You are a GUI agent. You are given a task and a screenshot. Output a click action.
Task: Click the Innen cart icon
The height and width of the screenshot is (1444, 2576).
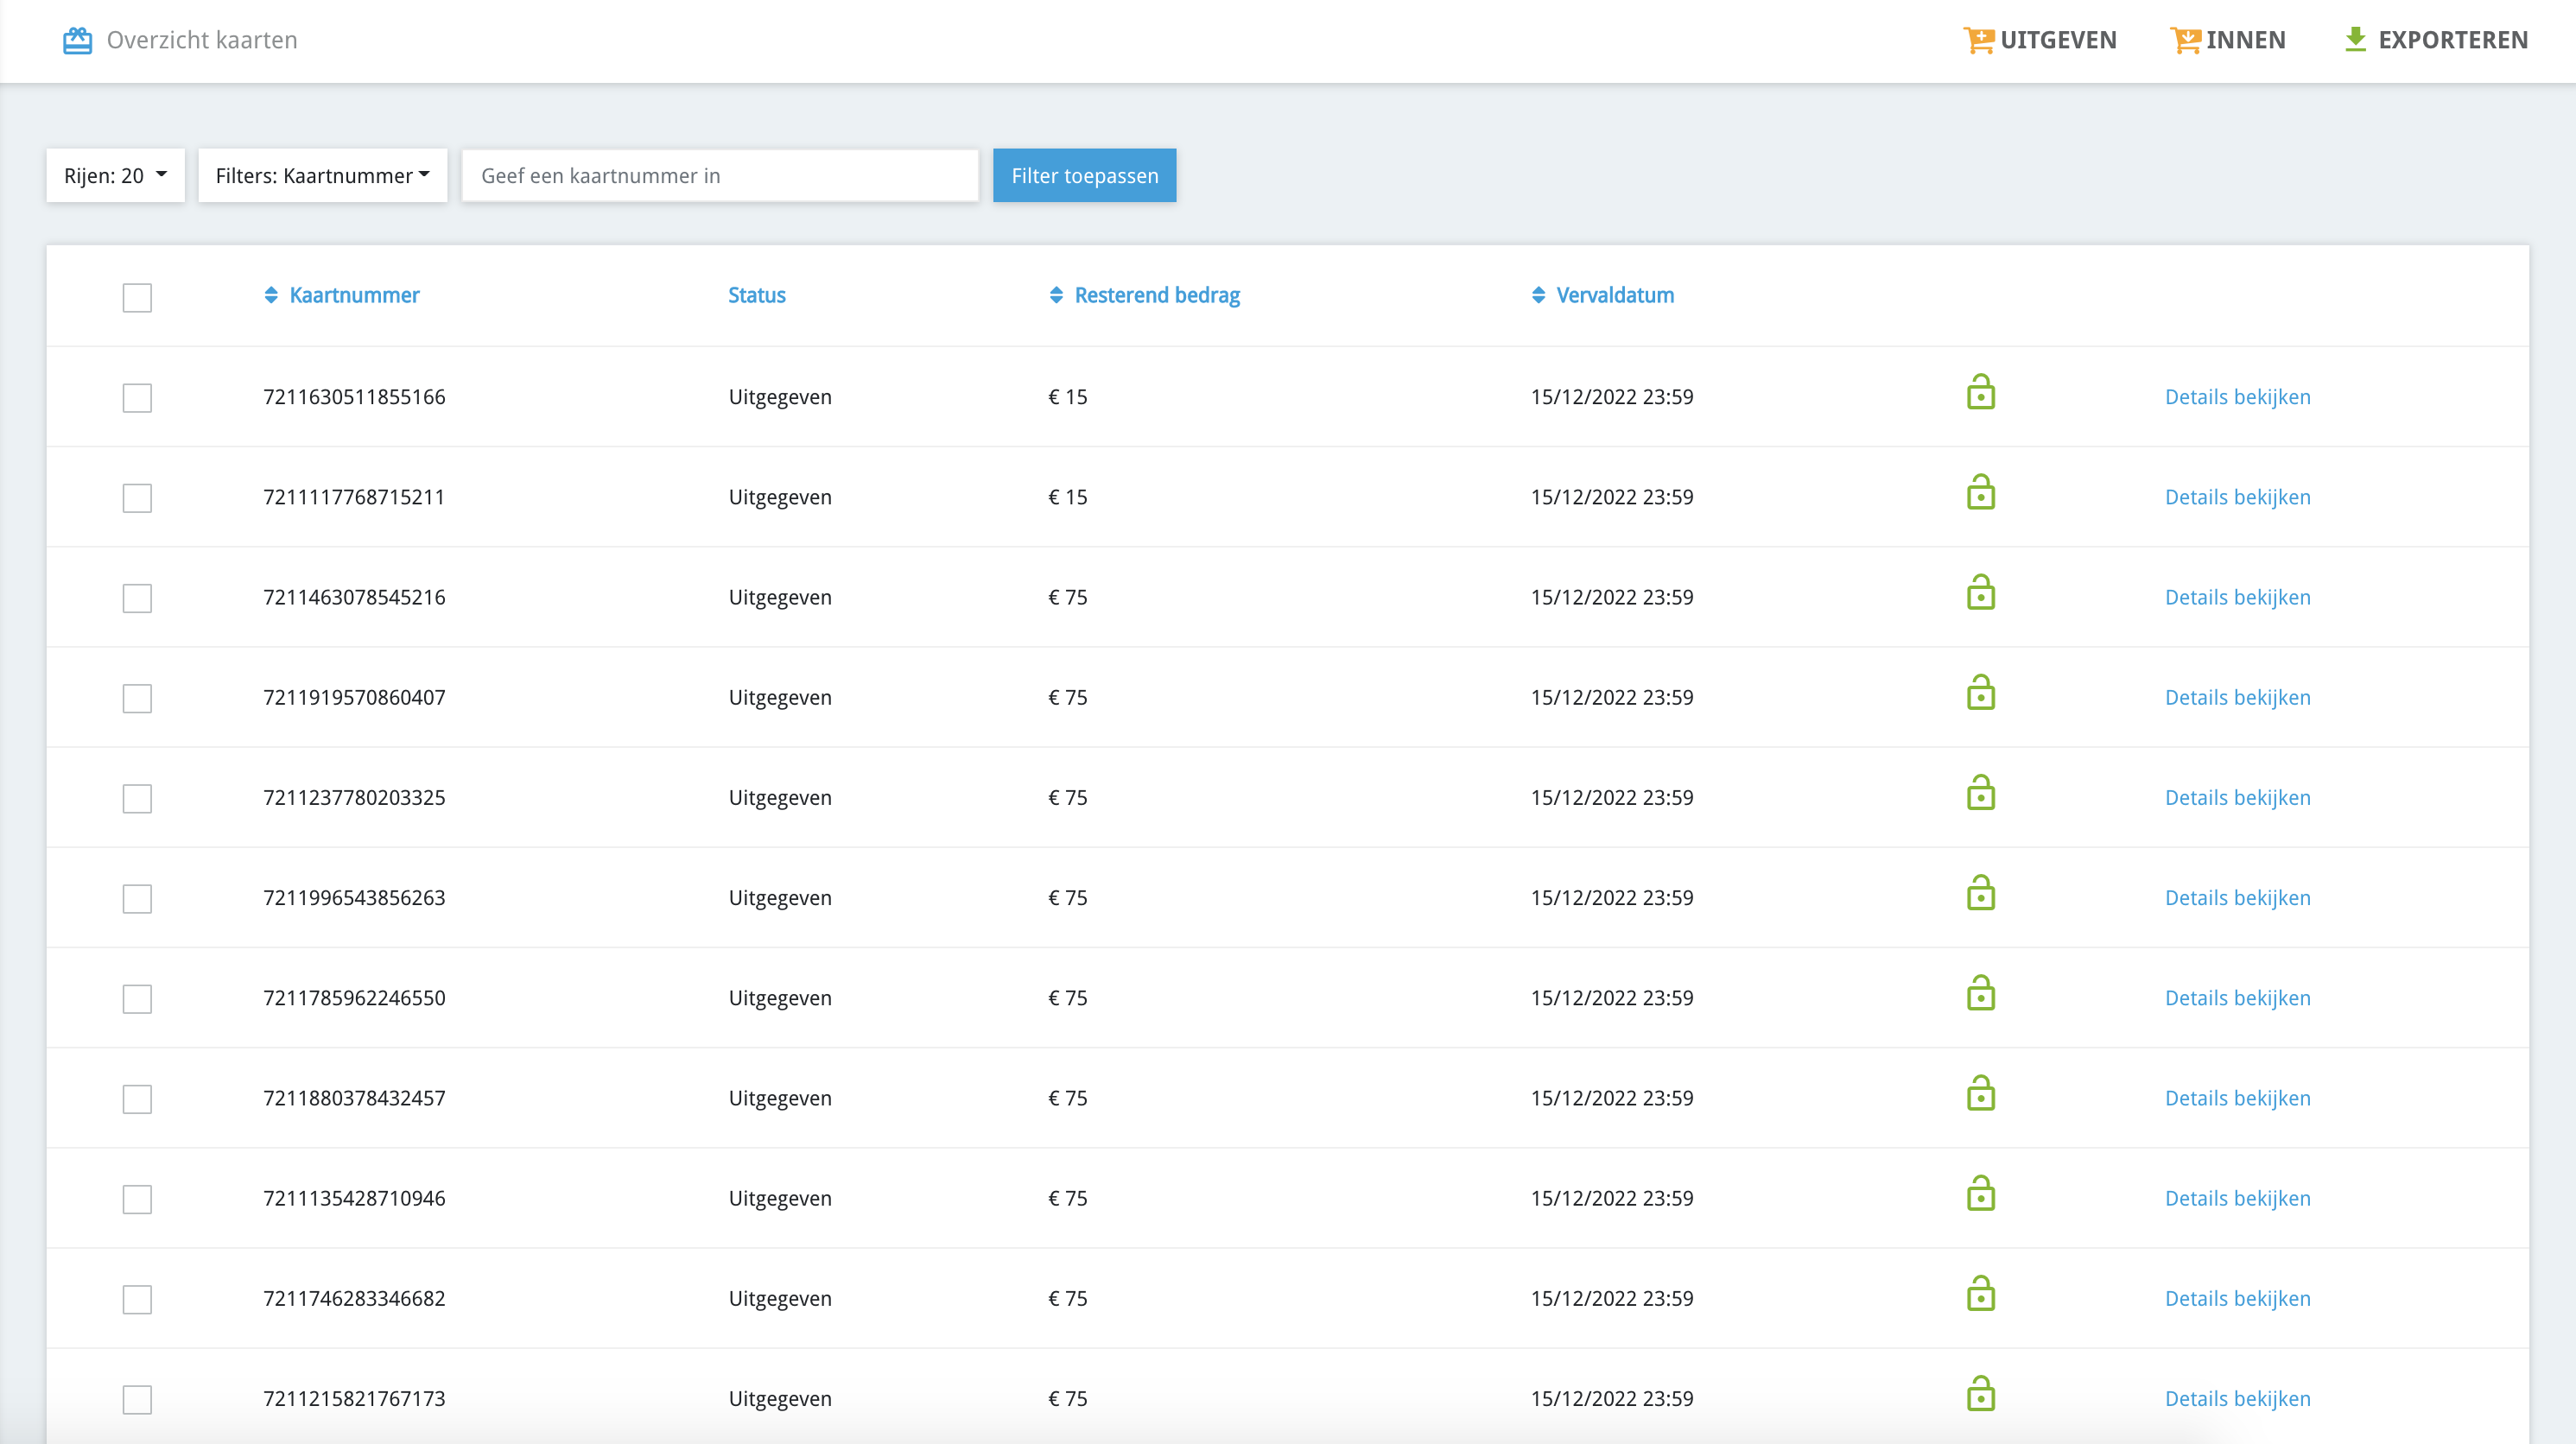pyautogui.click(x=2185, y=40)
